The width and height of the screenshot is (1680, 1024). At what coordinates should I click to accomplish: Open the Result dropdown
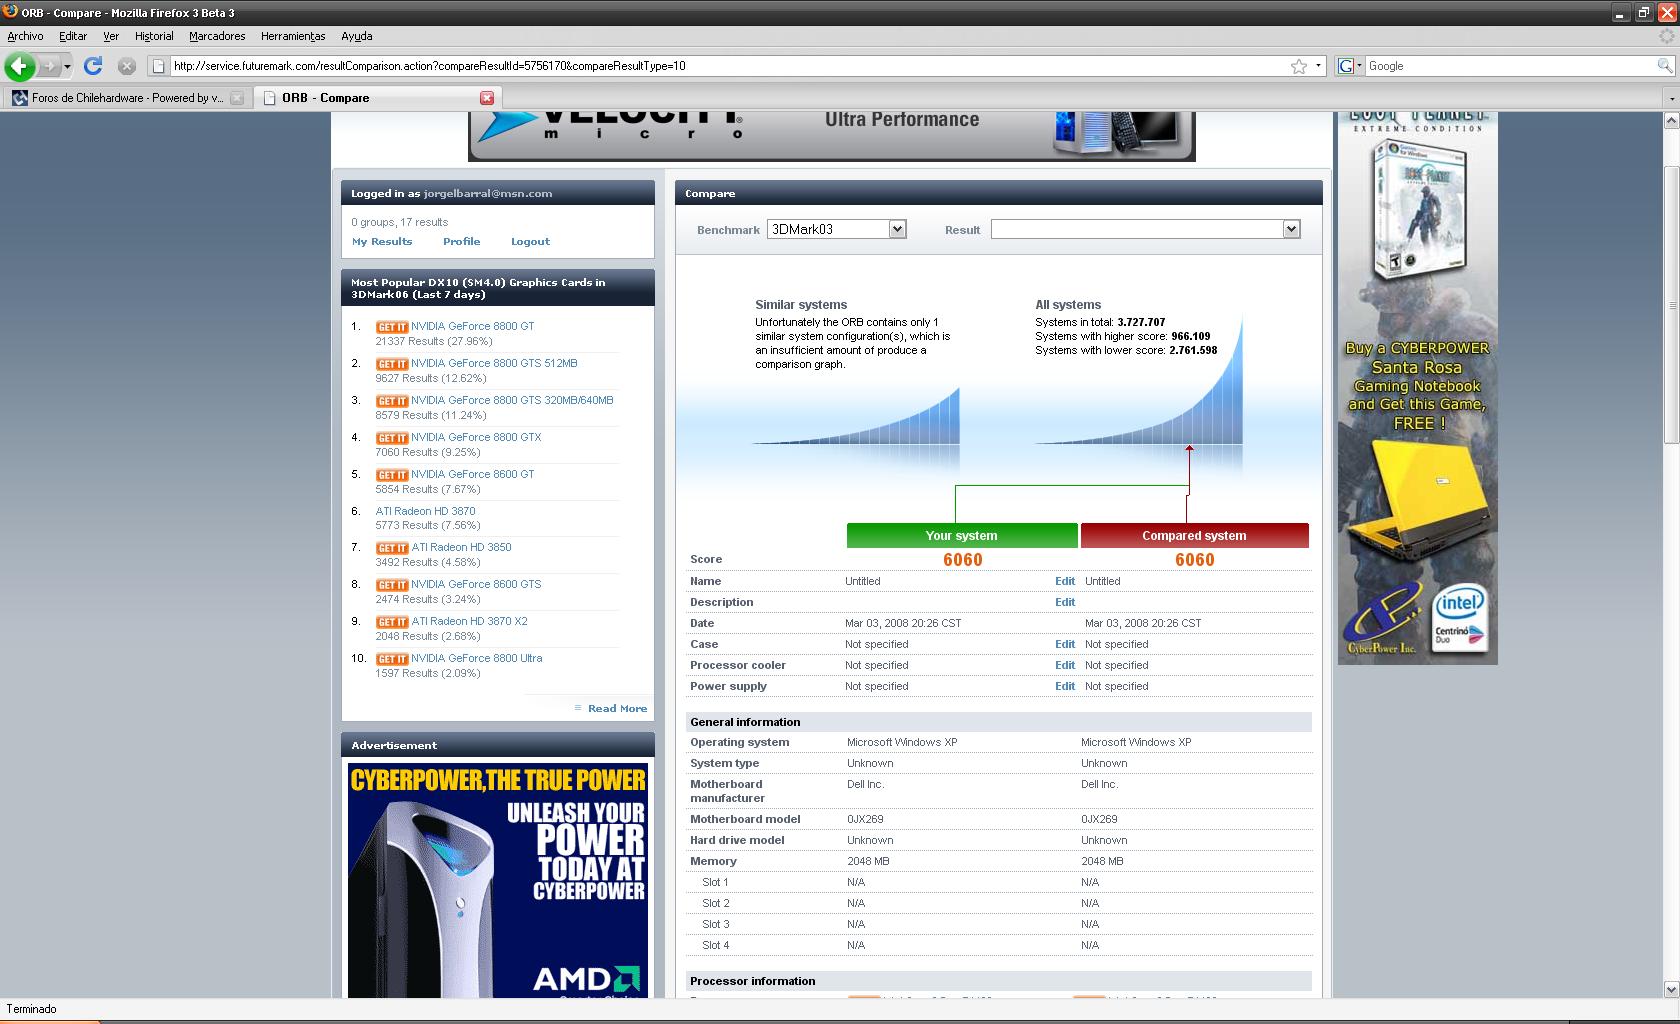(x=1145, y=229)
